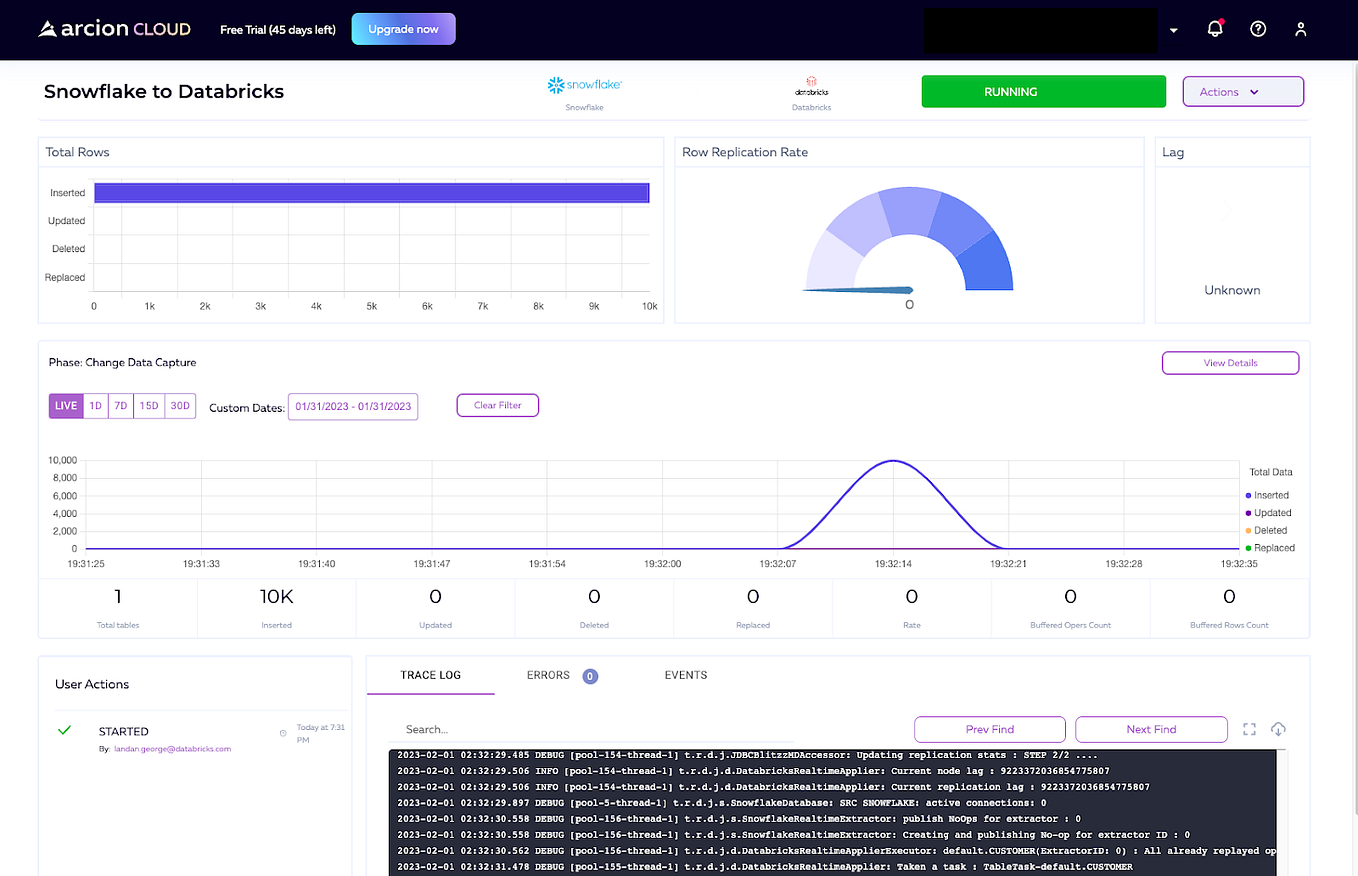Viewport: 1358px width, 876px height.
Task: Switch to the ERRORS tab
Action: [548, 675]
